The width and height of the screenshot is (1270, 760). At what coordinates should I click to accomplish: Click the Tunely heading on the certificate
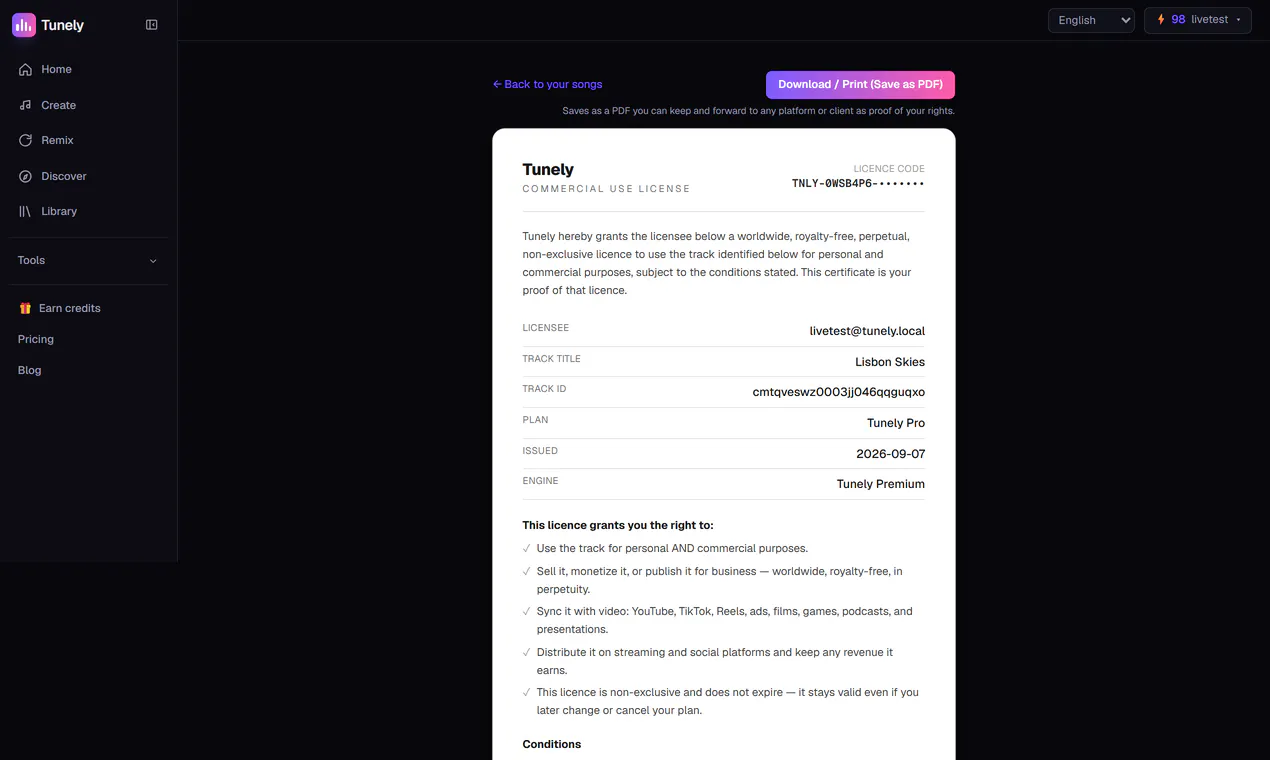click(x=548, y=169)
